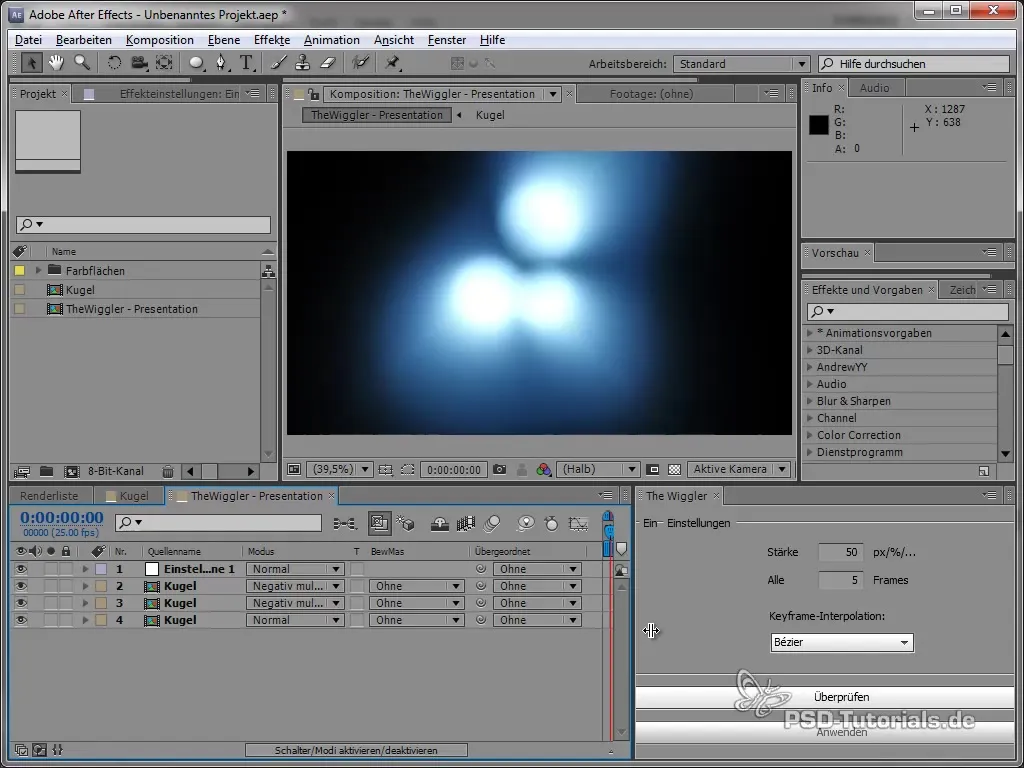Click the delete trash icon in Projekt panel

(168, 472)
